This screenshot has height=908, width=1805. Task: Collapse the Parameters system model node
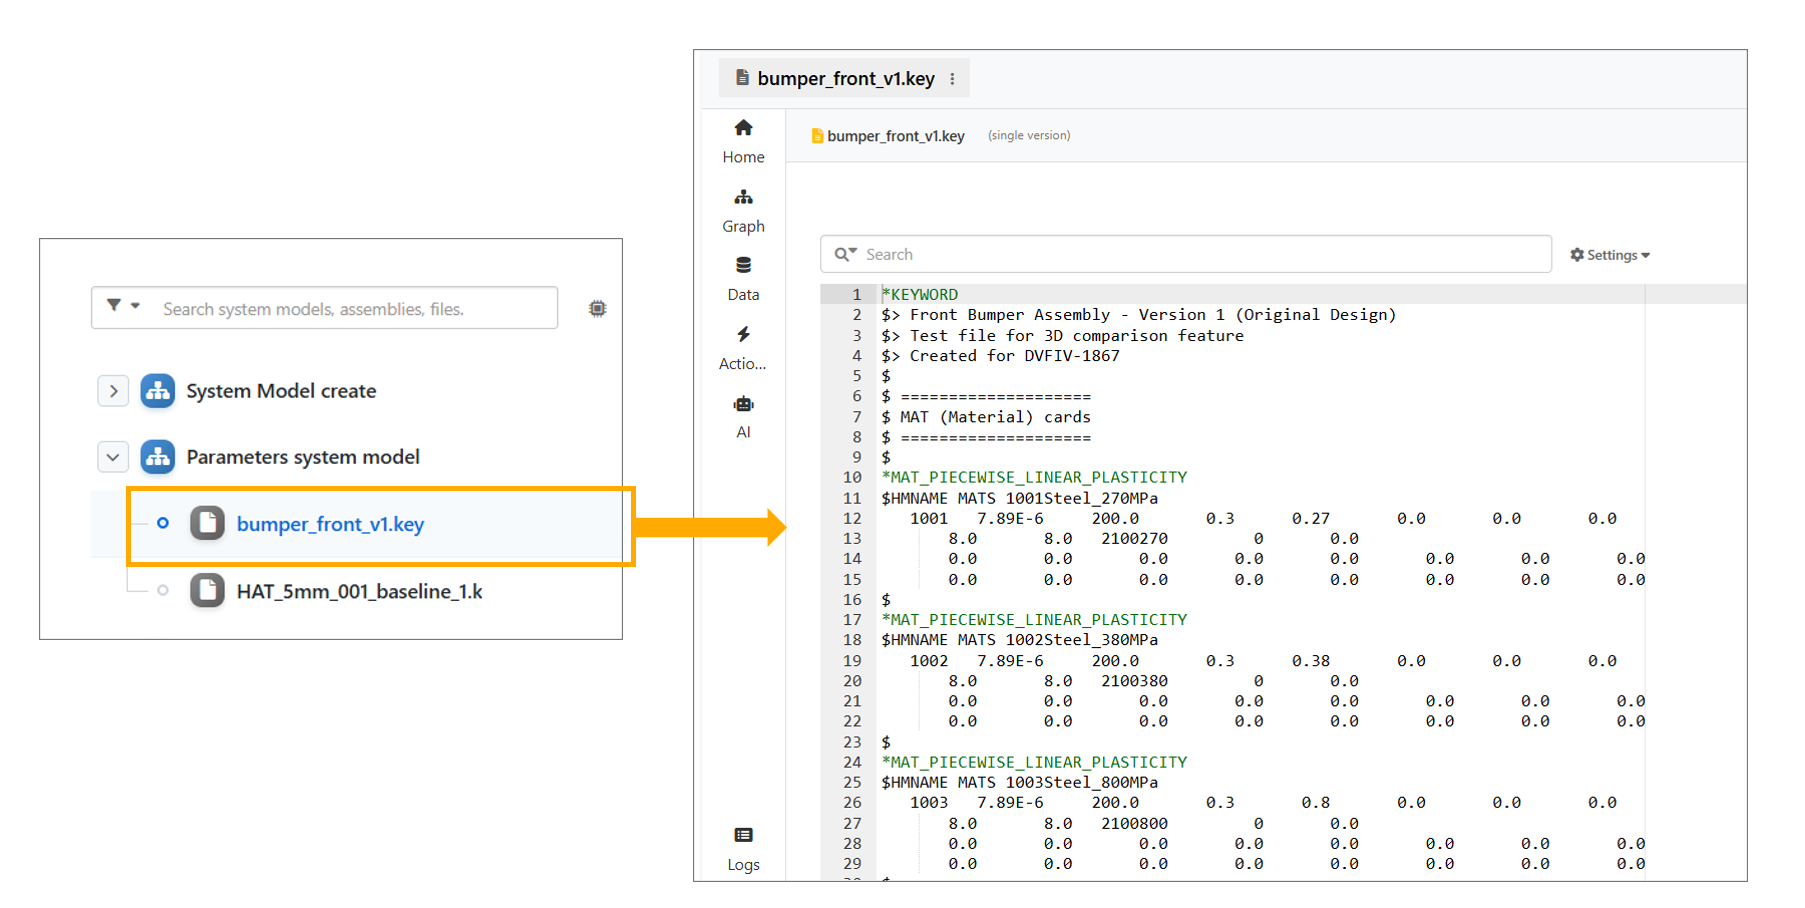pyautogui.click(x=113, y=457)
